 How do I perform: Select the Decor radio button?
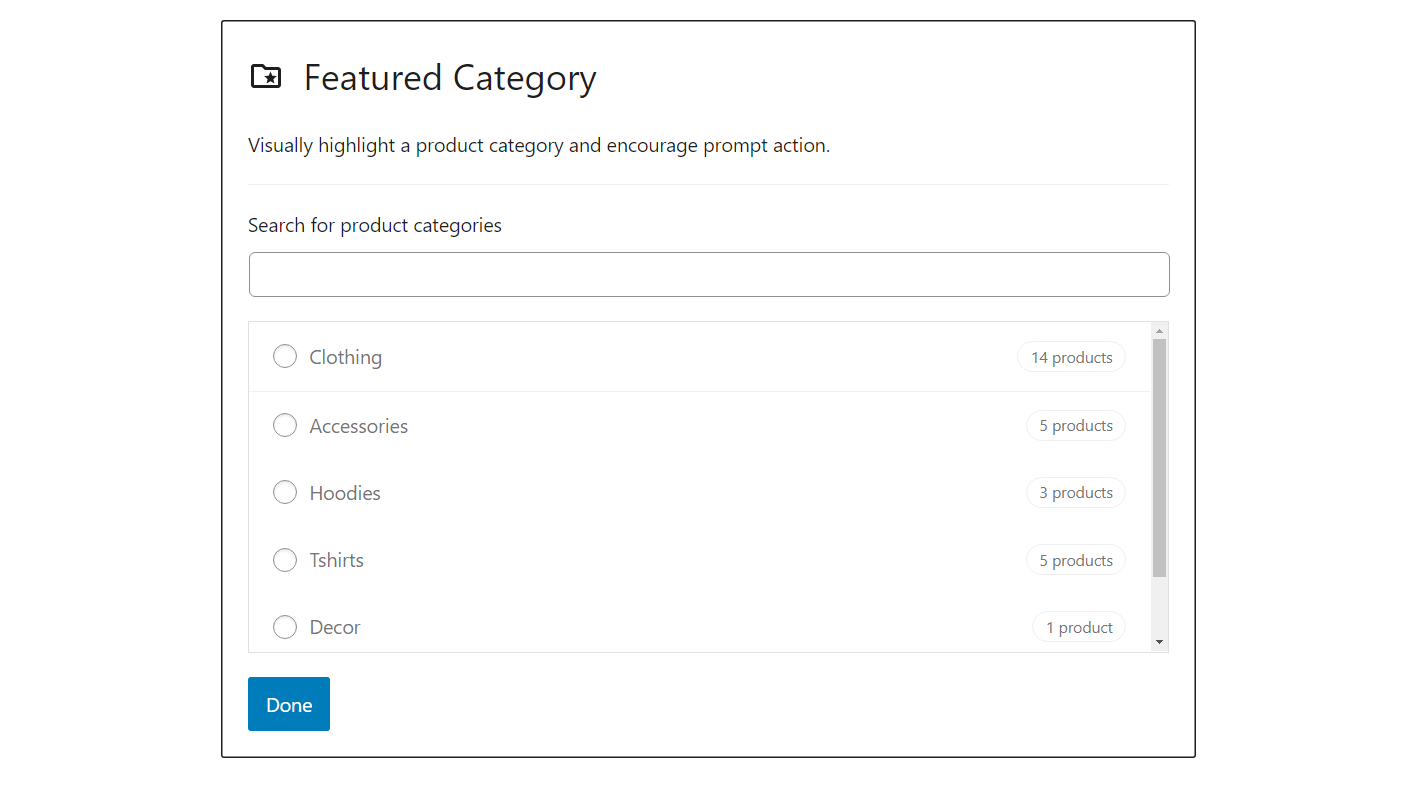pyautogui.click(x=285, y=627)
